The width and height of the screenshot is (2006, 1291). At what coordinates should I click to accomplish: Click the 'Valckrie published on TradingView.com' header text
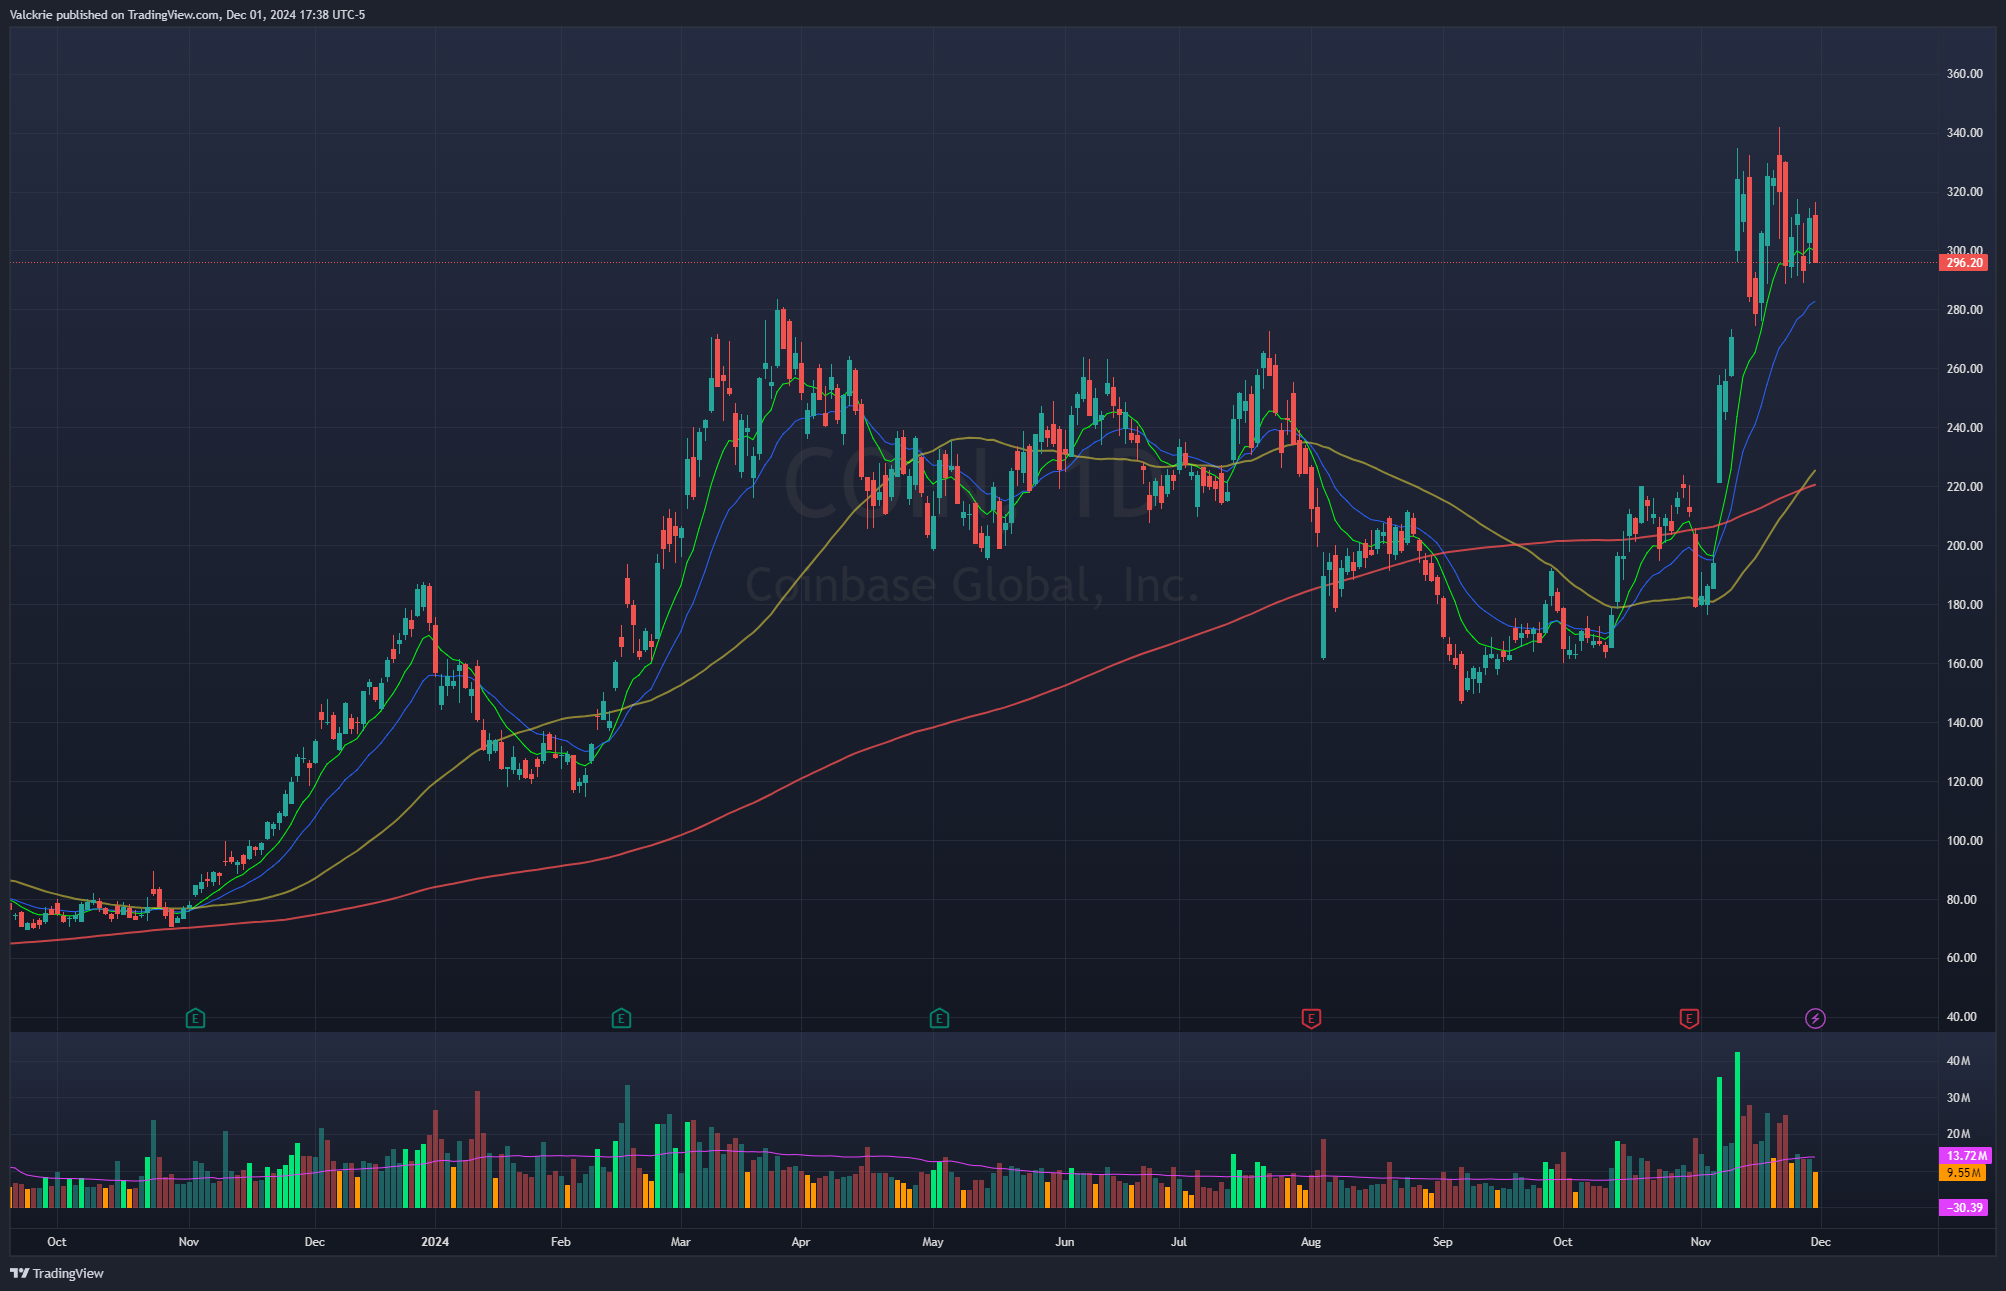tap(188, 15)
